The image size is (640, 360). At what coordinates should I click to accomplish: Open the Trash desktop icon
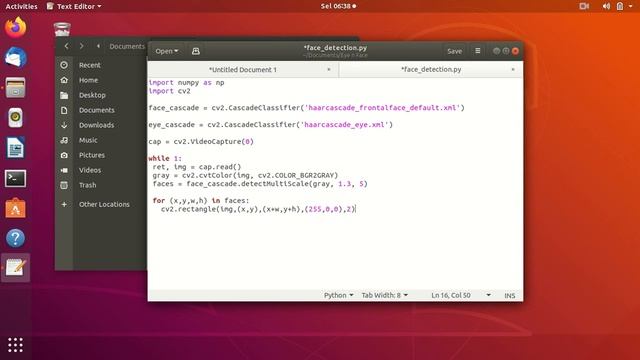click(62, 29)
